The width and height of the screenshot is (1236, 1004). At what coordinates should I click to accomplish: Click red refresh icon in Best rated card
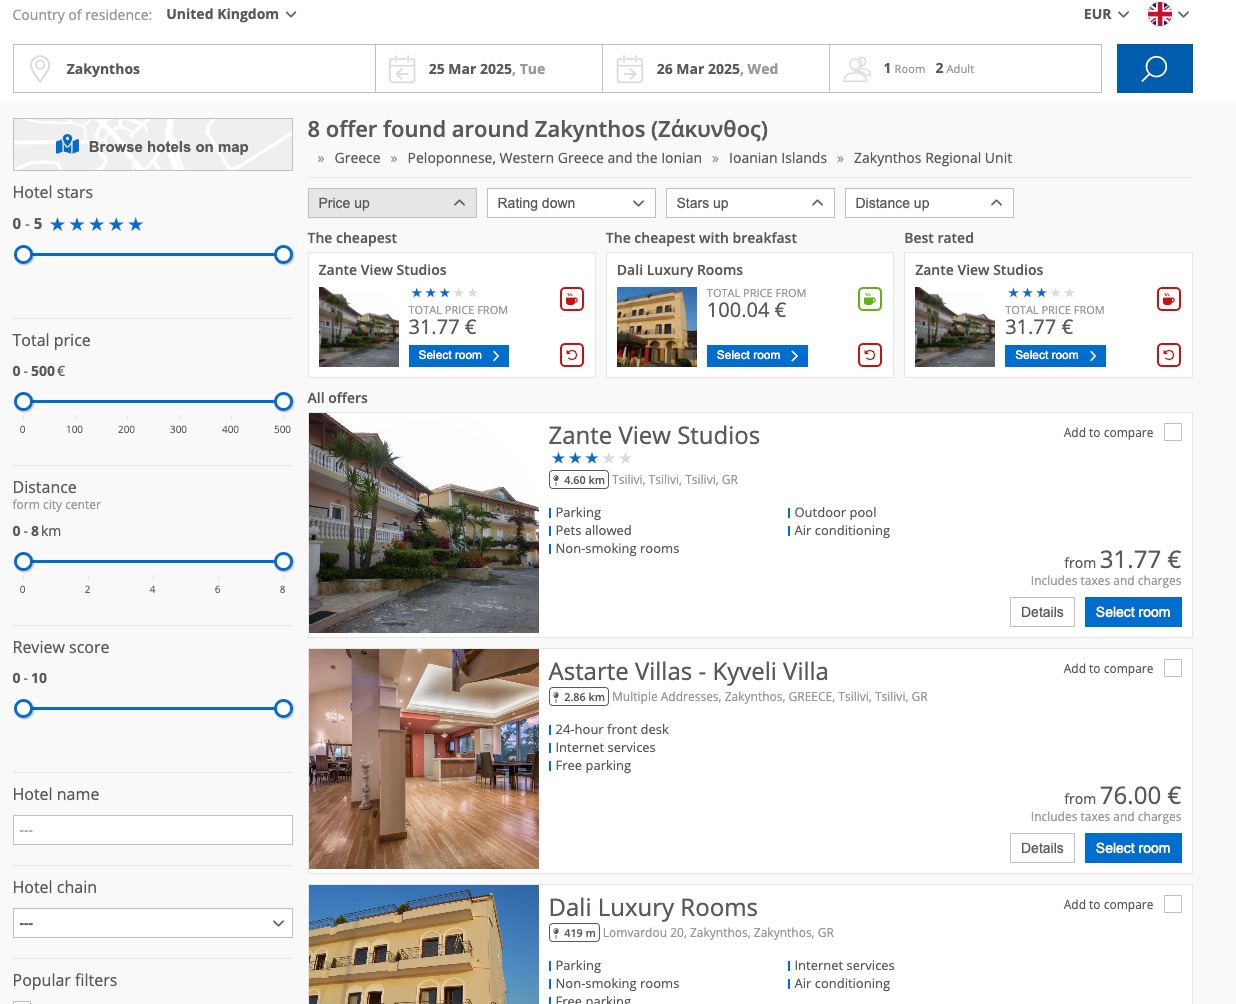point(1169,355)
